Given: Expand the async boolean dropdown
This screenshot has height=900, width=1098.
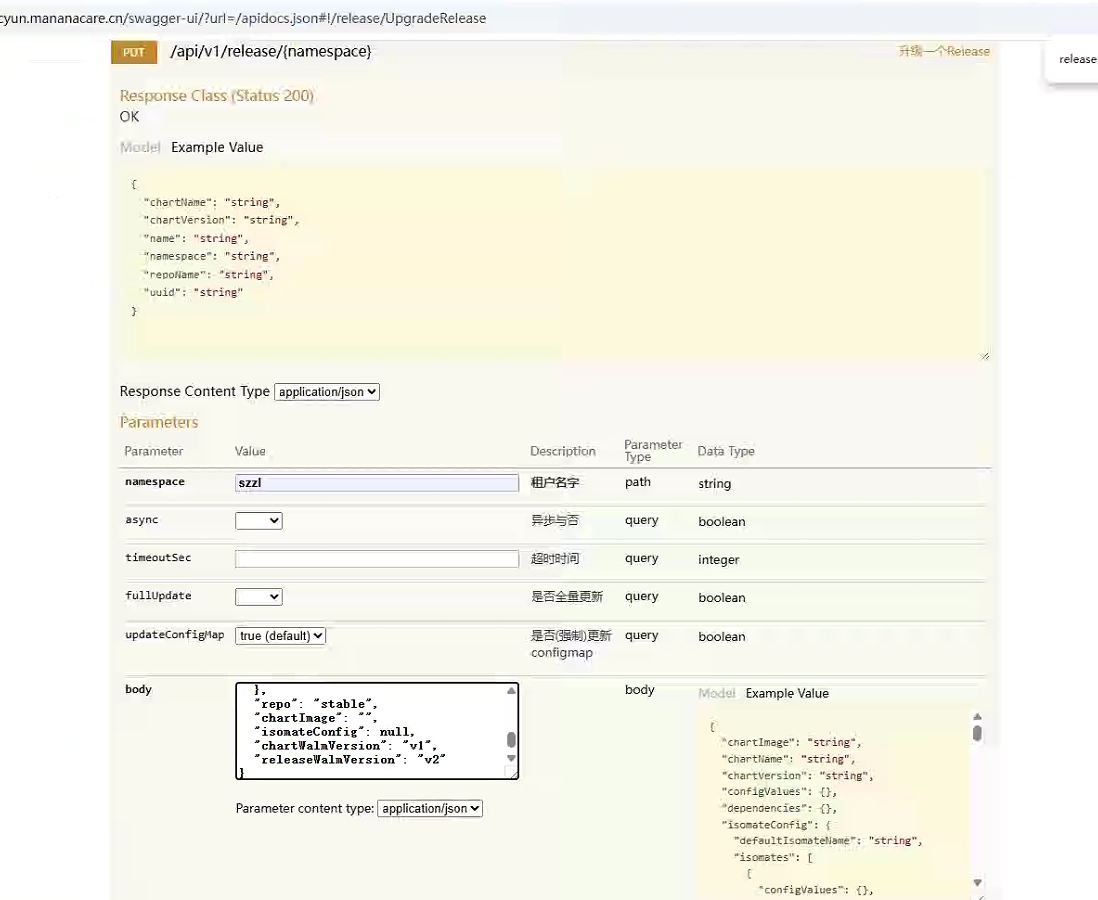Looking at the screenshot, I should 259,521.
